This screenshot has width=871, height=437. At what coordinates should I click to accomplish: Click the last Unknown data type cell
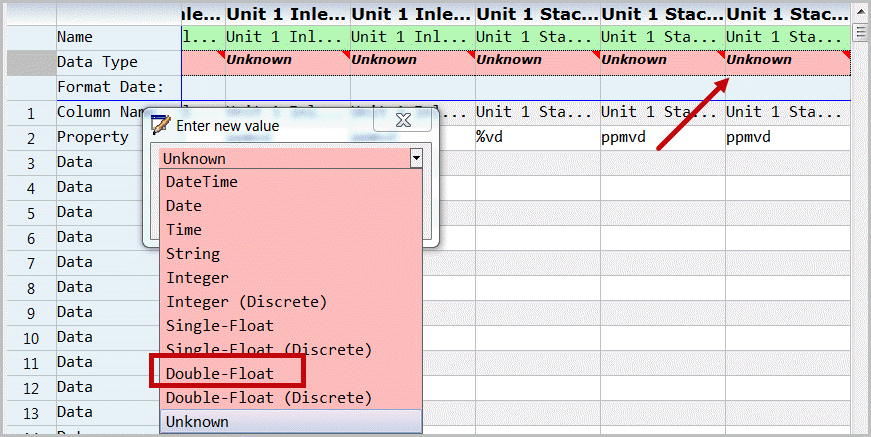(x=787, y=61)
